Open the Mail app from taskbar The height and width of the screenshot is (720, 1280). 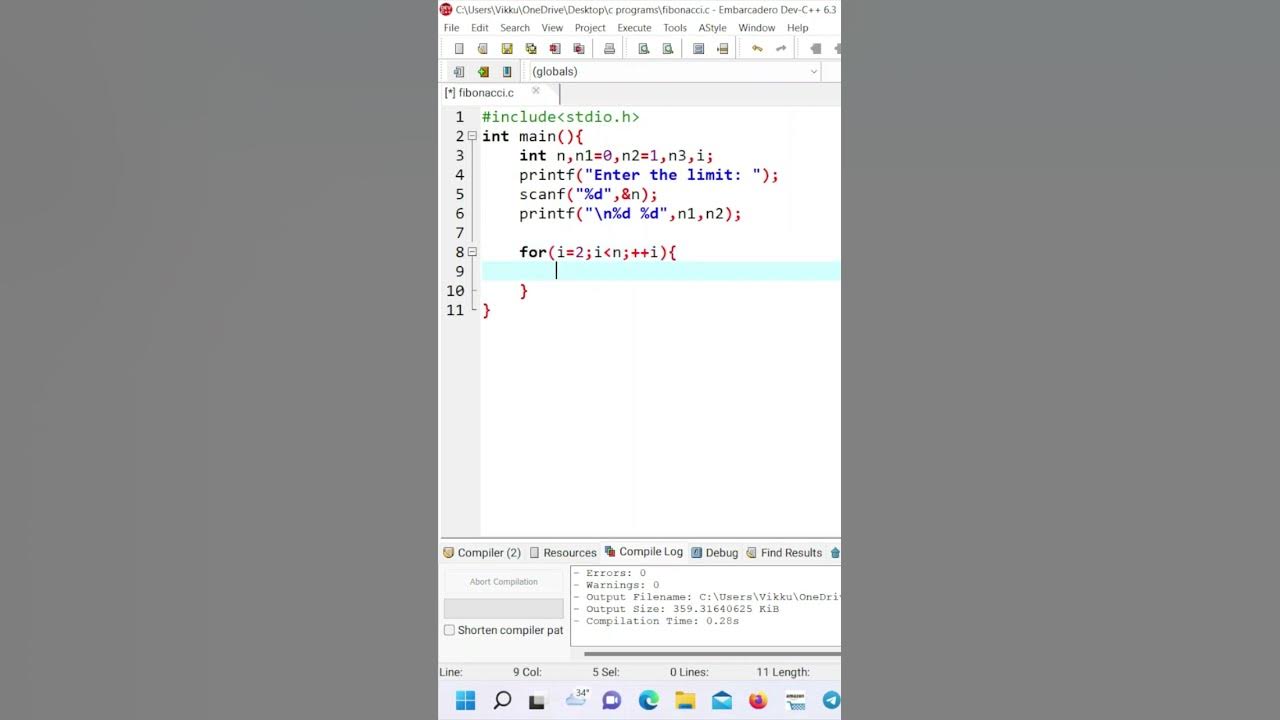click(x=722, y=701)
